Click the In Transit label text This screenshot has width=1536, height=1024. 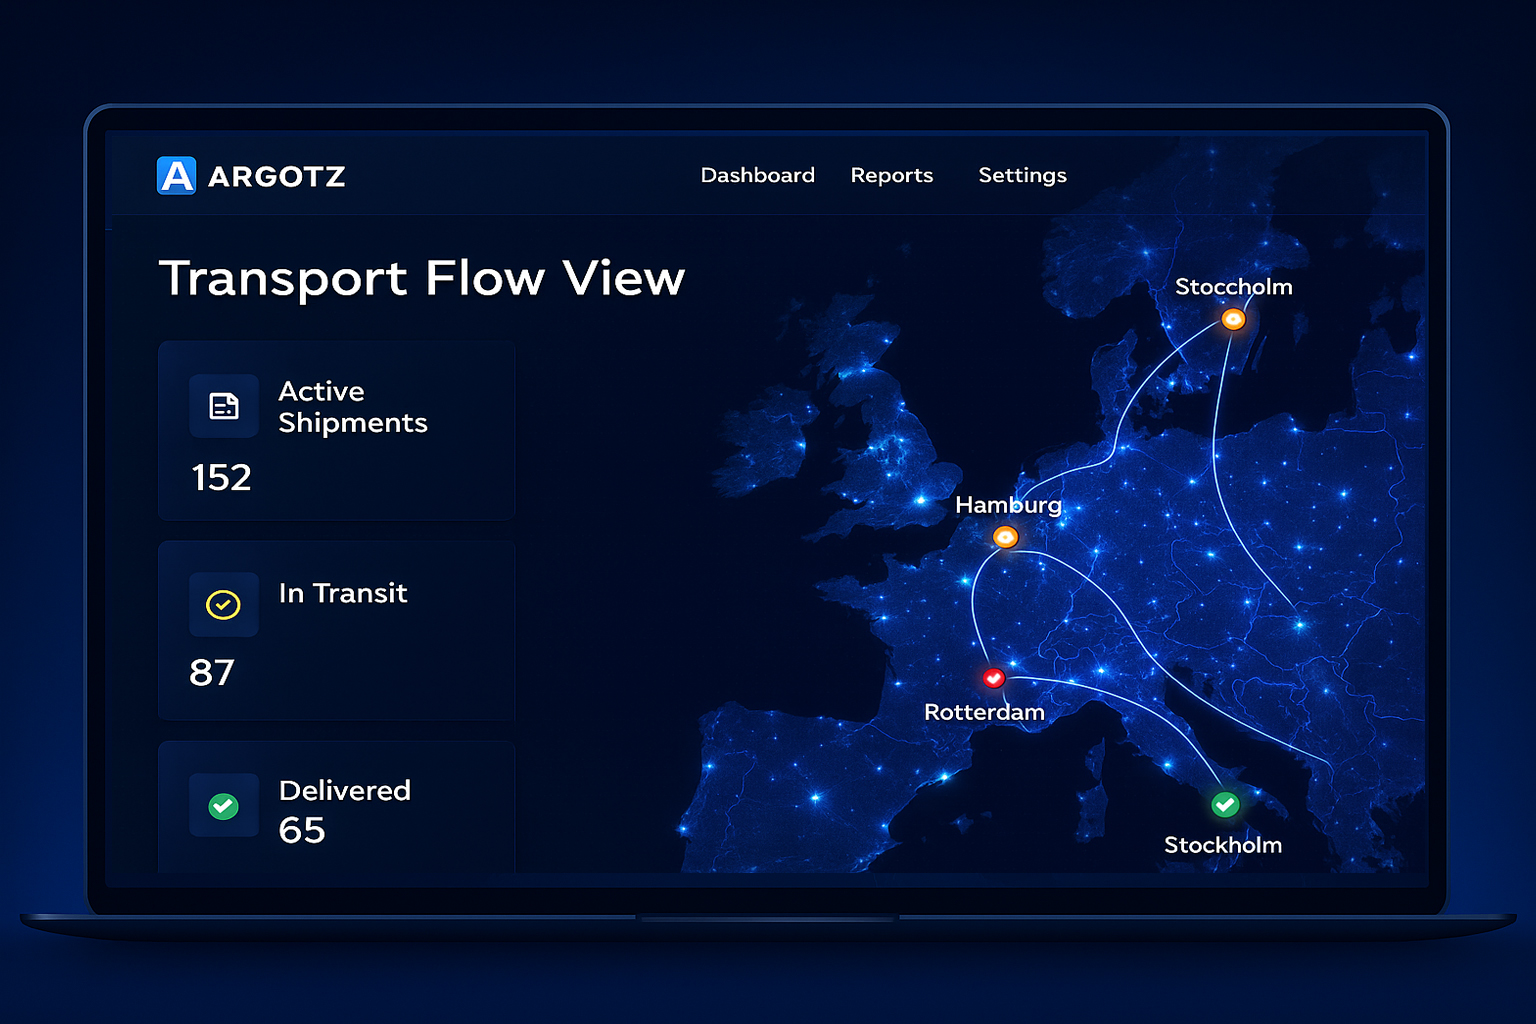click(x=343, y=593)
